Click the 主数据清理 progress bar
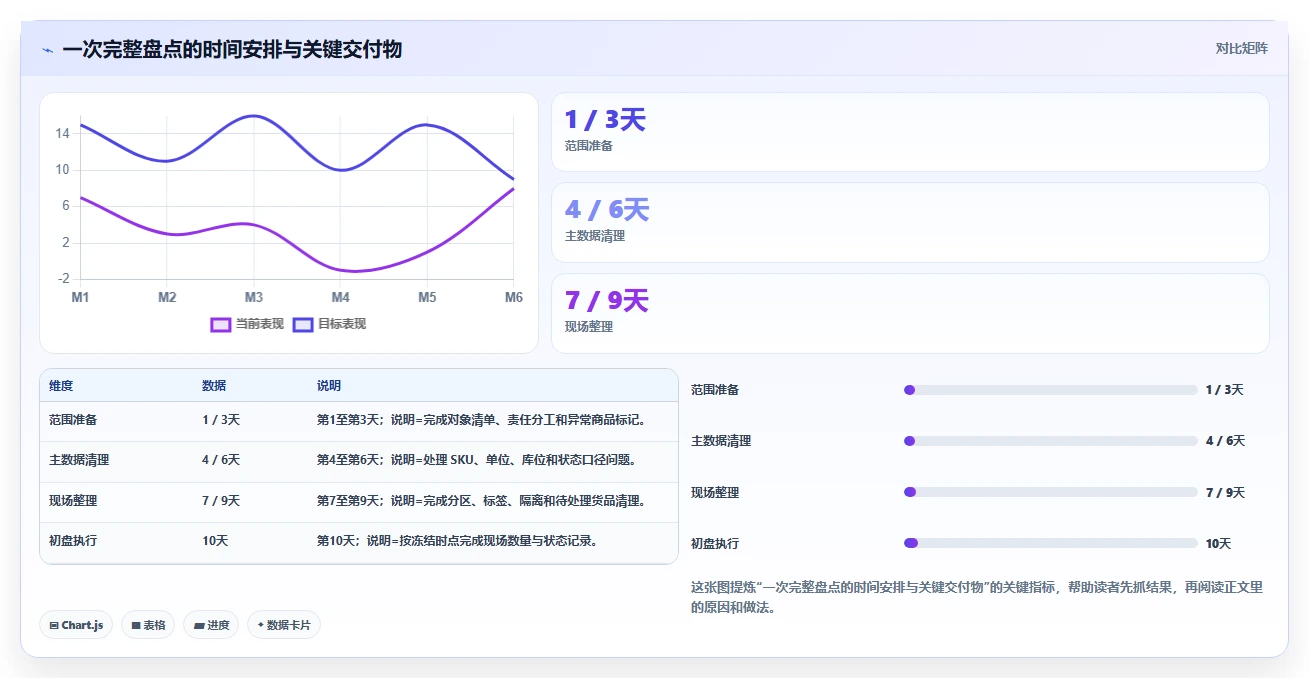The image size is (1309, 678). pos(1050,441)
